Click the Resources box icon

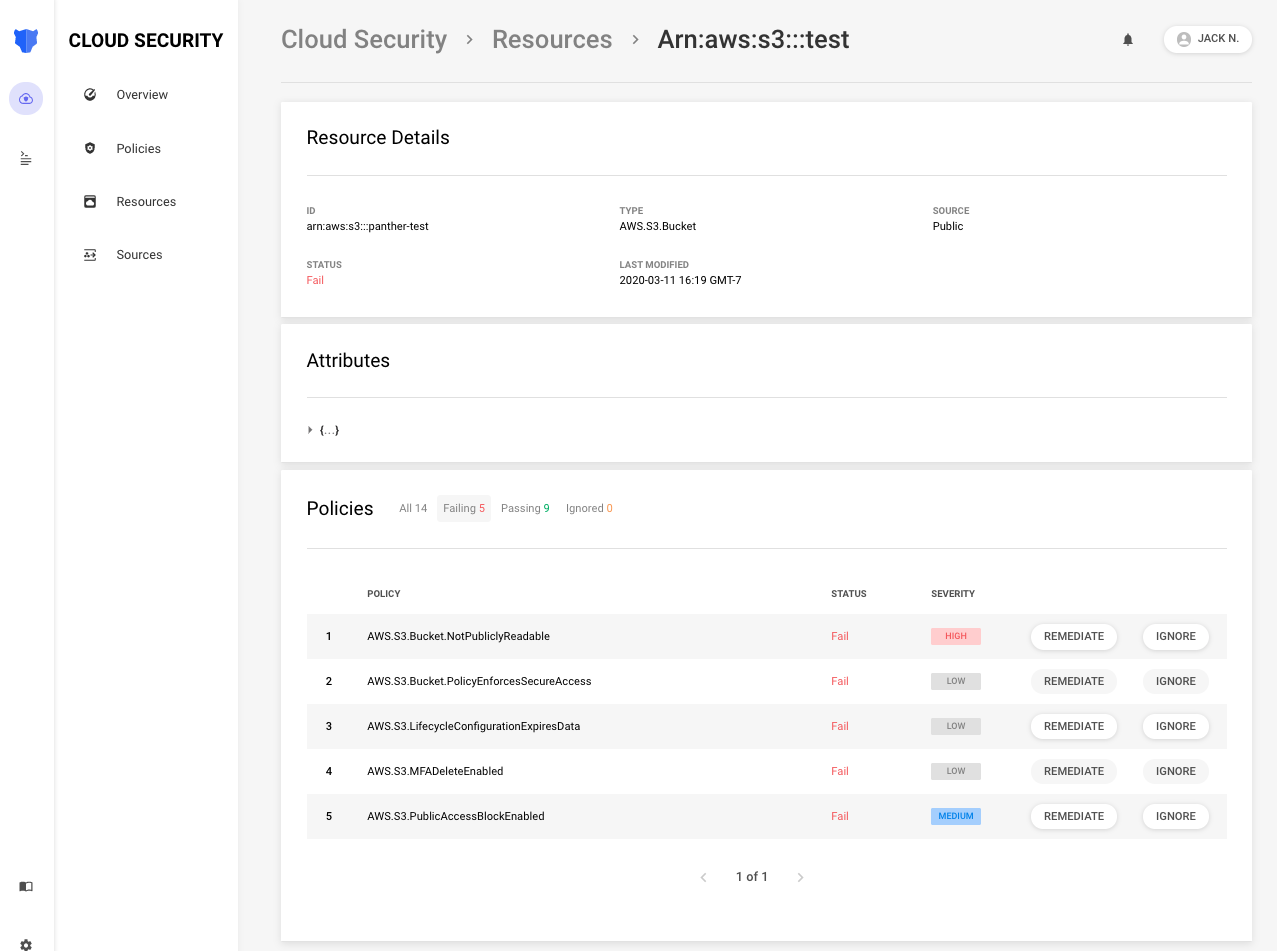(90, 201)
